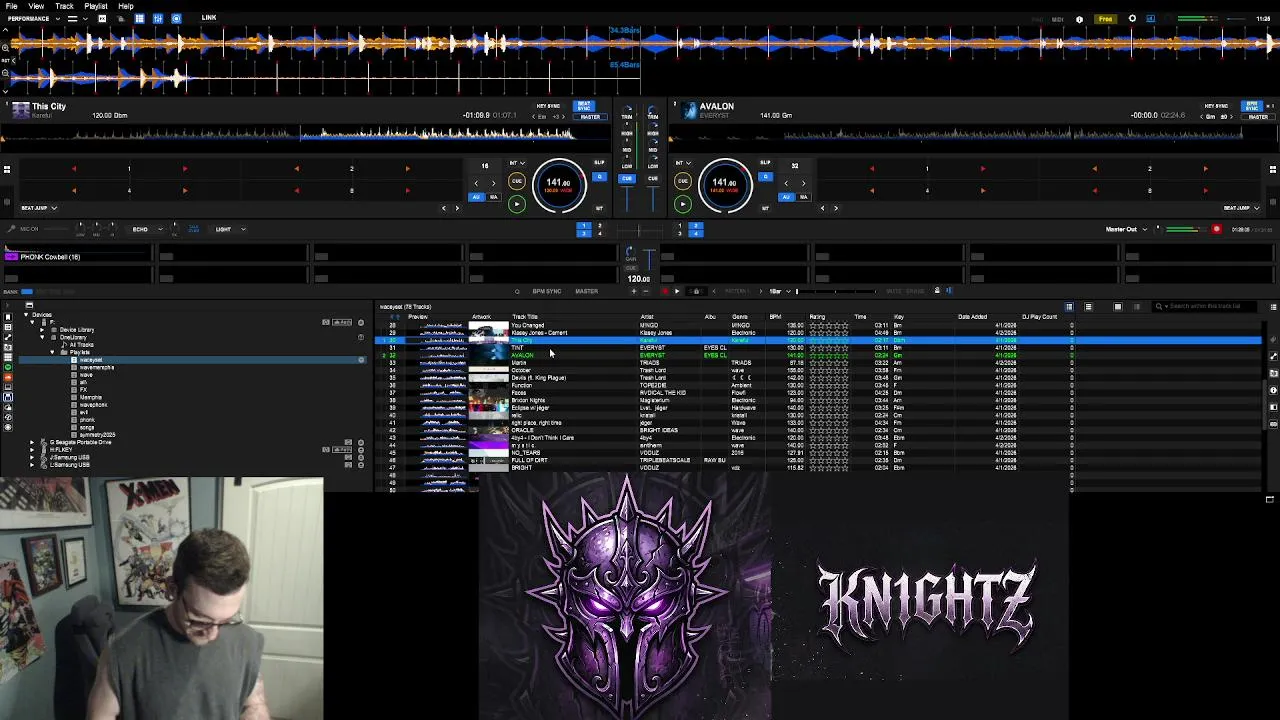This screenshot has width=1280, height=720.
Task: Open the PERFORMANCE mode dropdown
Action: [32, 19]
